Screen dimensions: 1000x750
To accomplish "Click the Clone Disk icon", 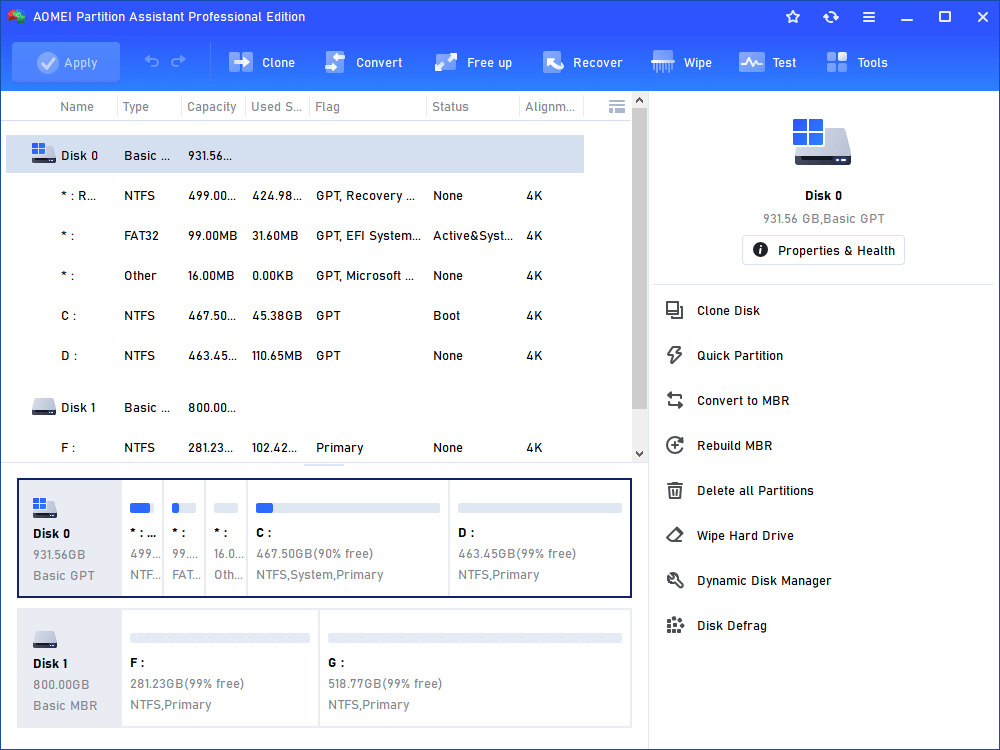I will click(x=674, y=311).
